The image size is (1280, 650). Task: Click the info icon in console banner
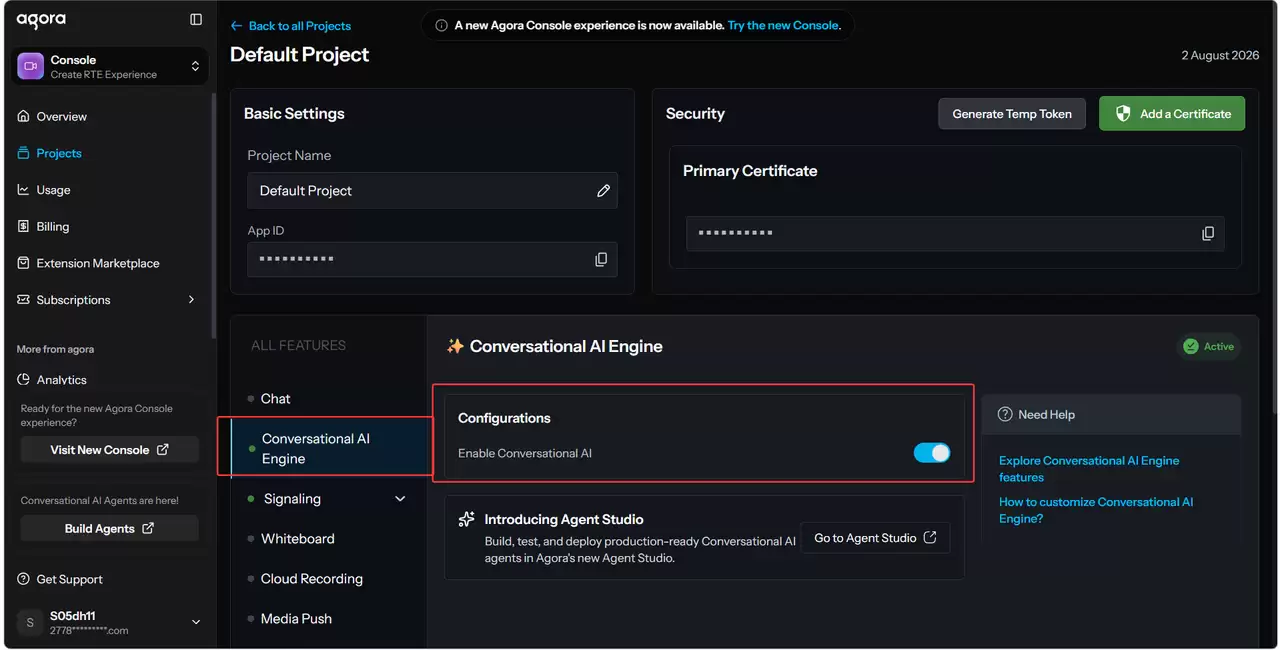[x=441, y=25]
